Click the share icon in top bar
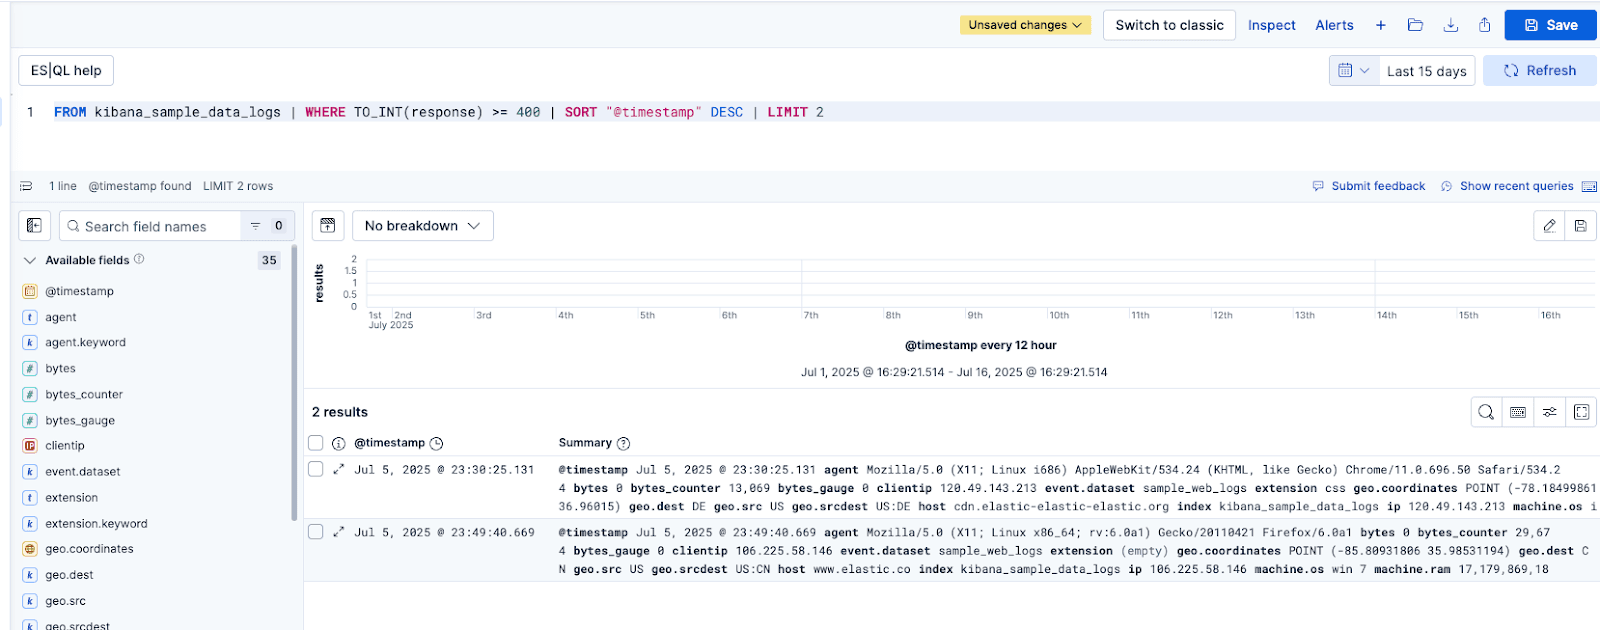 (x=1485, y=25)
